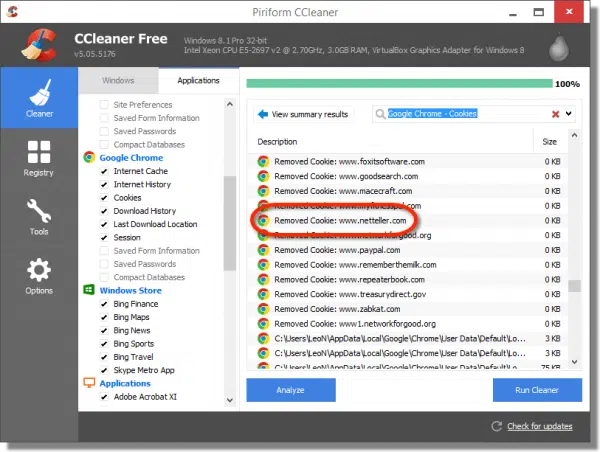600x452 pixels.
Task: Toggle Last Download Location checkbox
Action: 104,224
